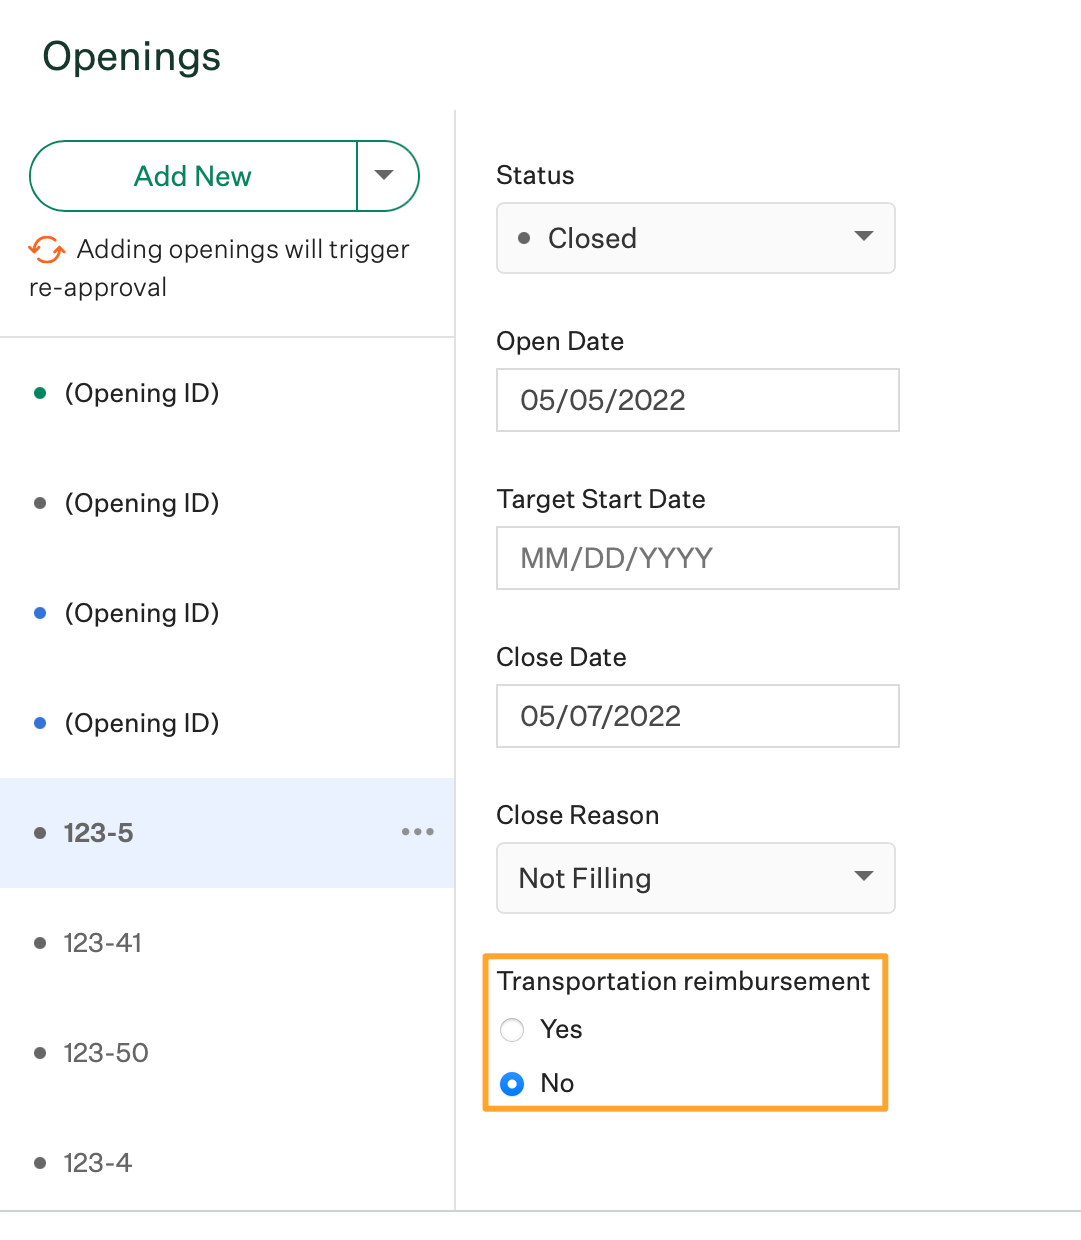Open the Close Reason dropdown
The image size is (1081, 1240).
pos(695,878)
